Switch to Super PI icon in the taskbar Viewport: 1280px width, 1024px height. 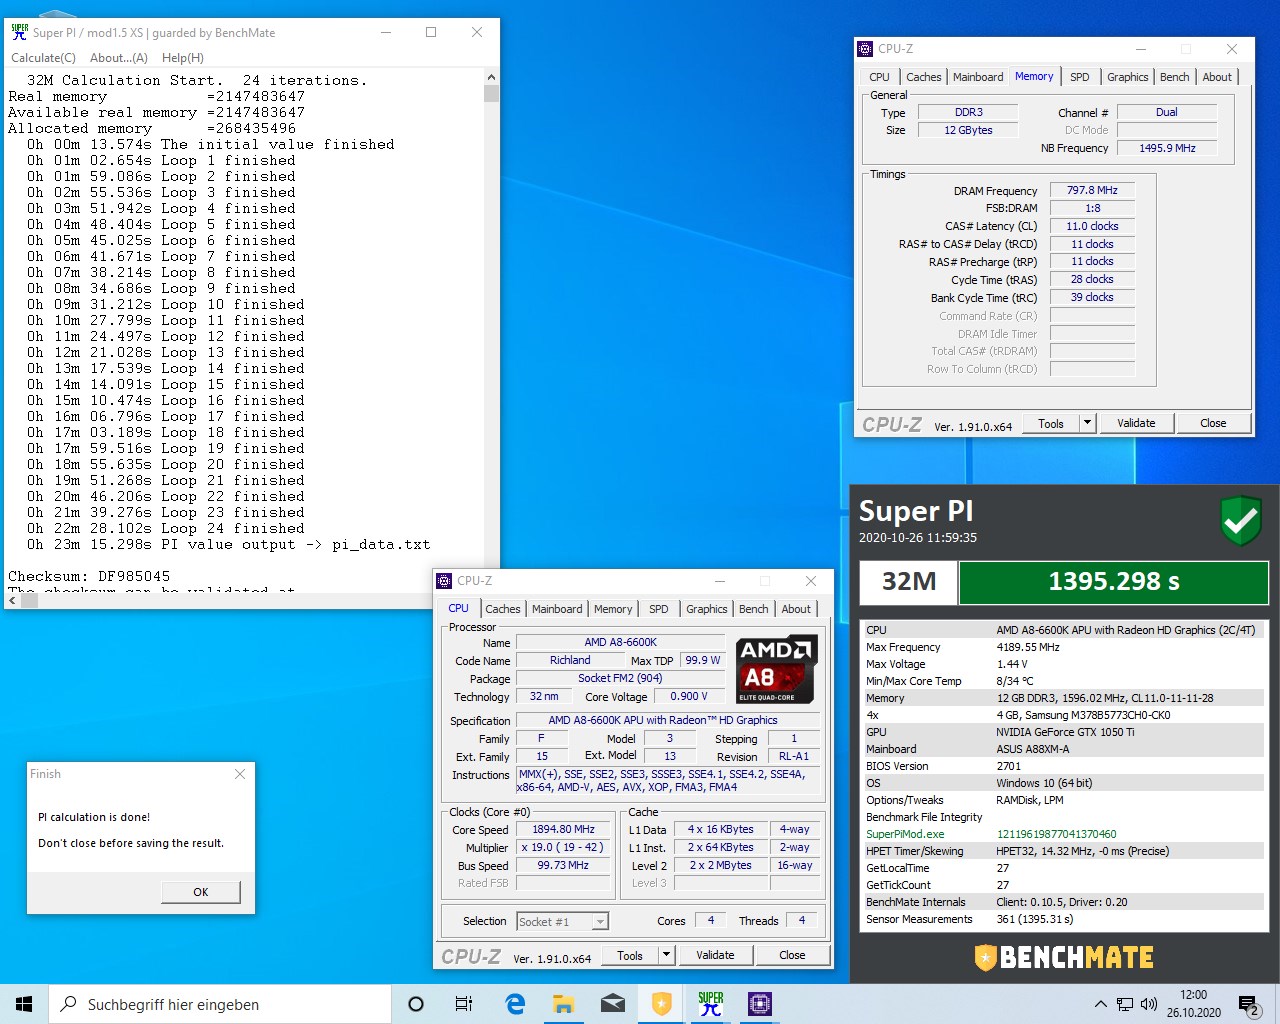pyautogui.click(x=711, y=1004)
